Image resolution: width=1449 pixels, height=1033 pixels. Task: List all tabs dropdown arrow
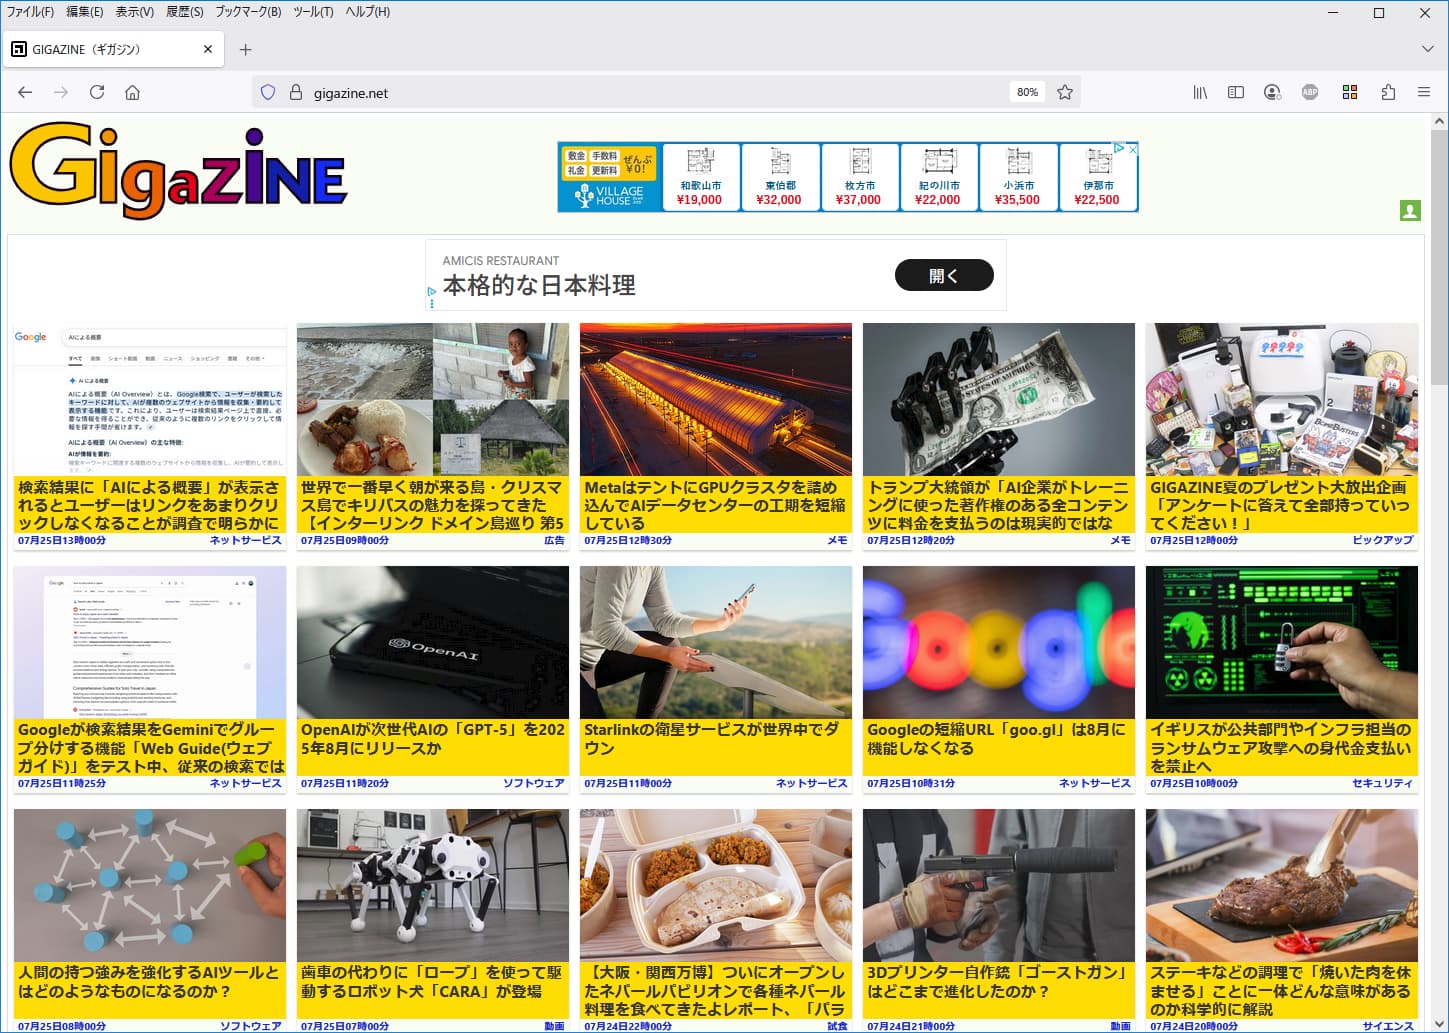tap(1428, 49)
